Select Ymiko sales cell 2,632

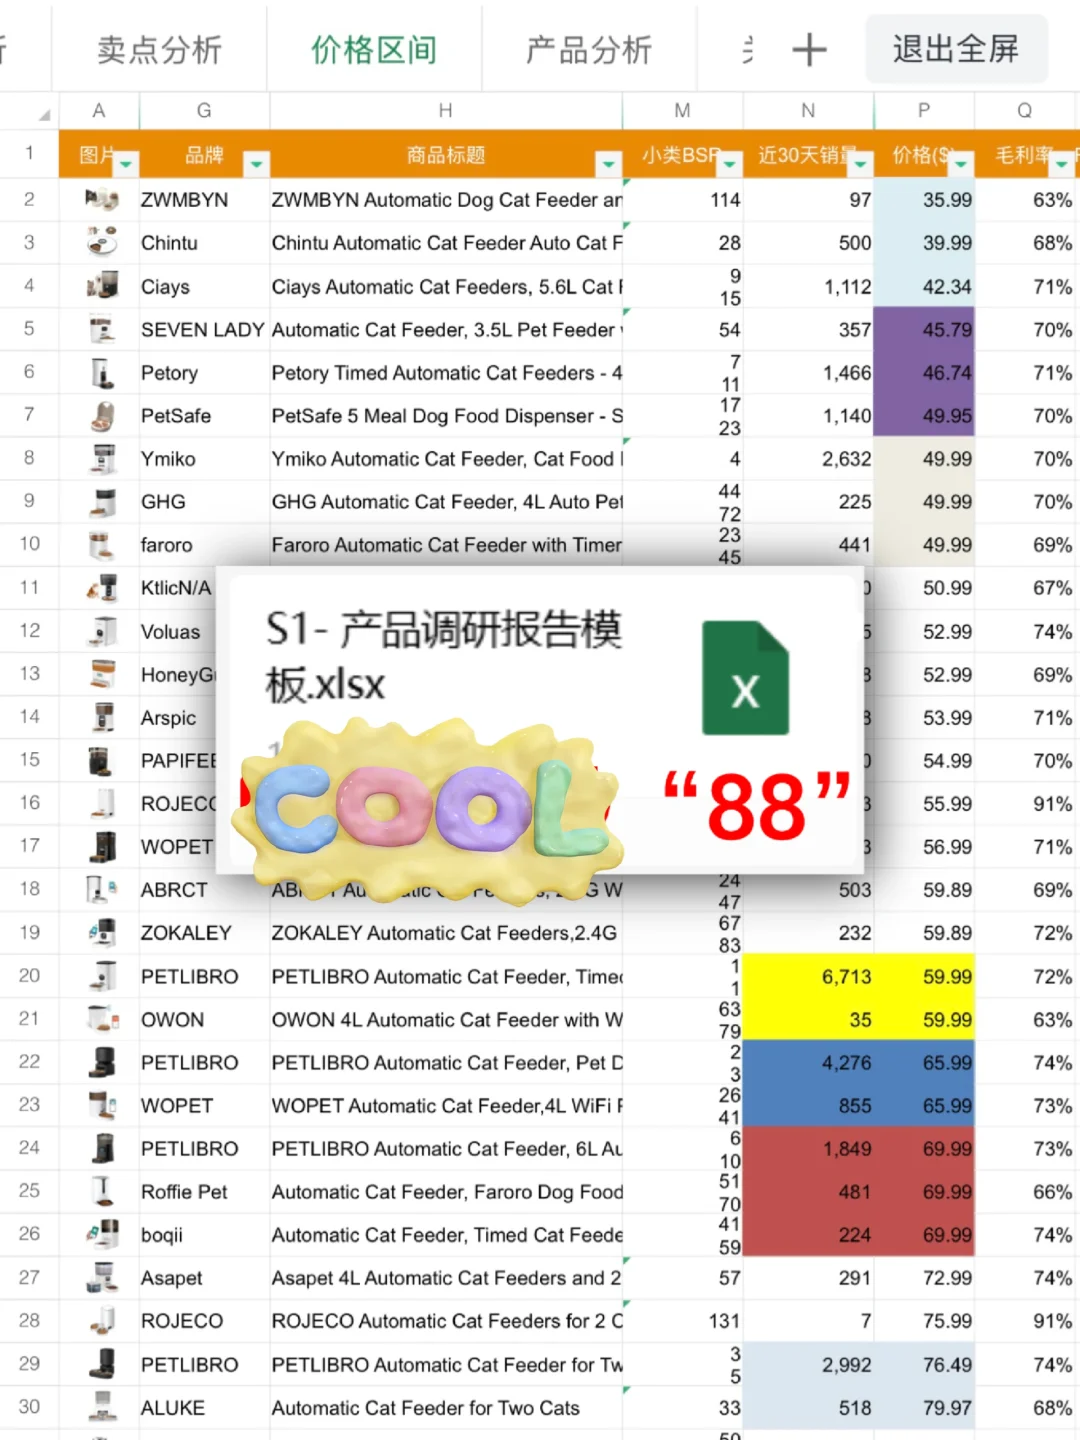point(808,459)
